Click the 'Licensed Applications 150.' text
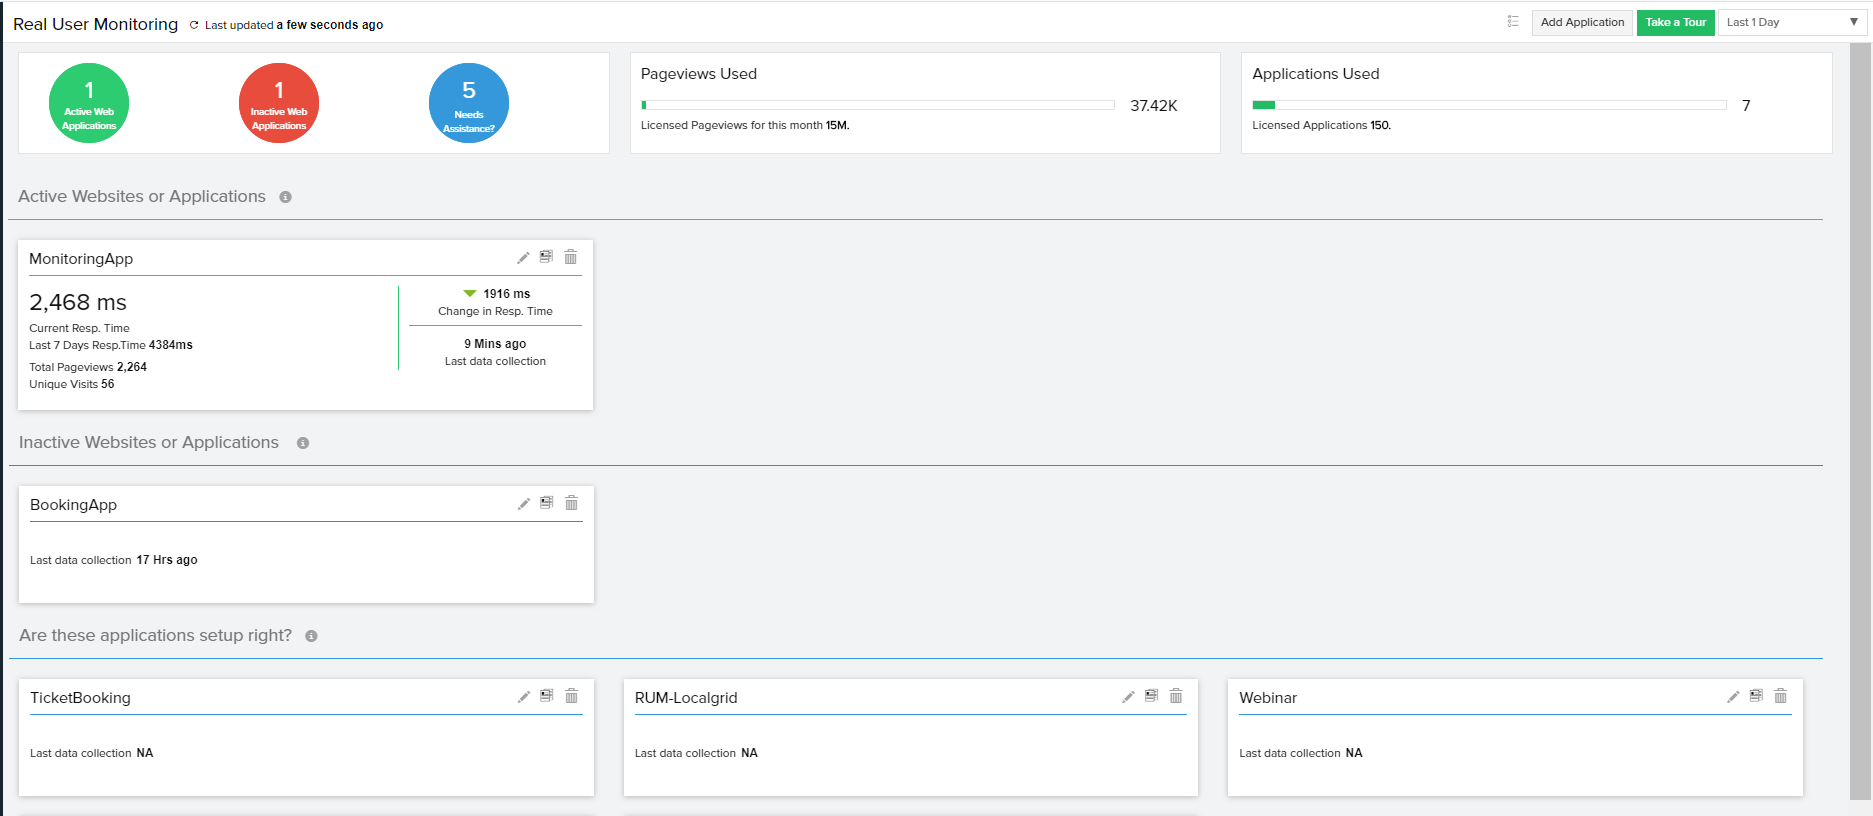The width and height of the screenshot is (1873, 816). point(1321,125)
